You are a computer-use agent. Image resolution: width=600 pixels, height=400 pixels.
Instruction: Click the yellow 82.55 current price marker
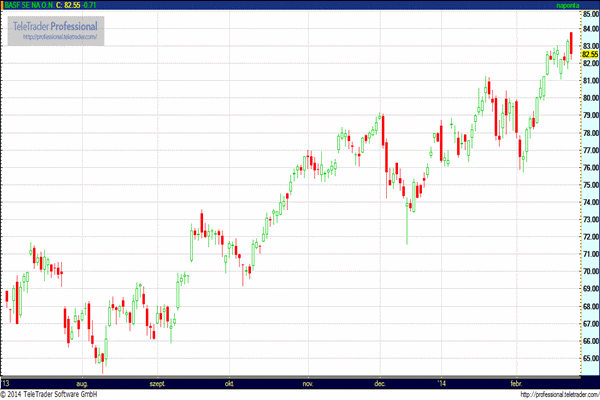(590, 54)
